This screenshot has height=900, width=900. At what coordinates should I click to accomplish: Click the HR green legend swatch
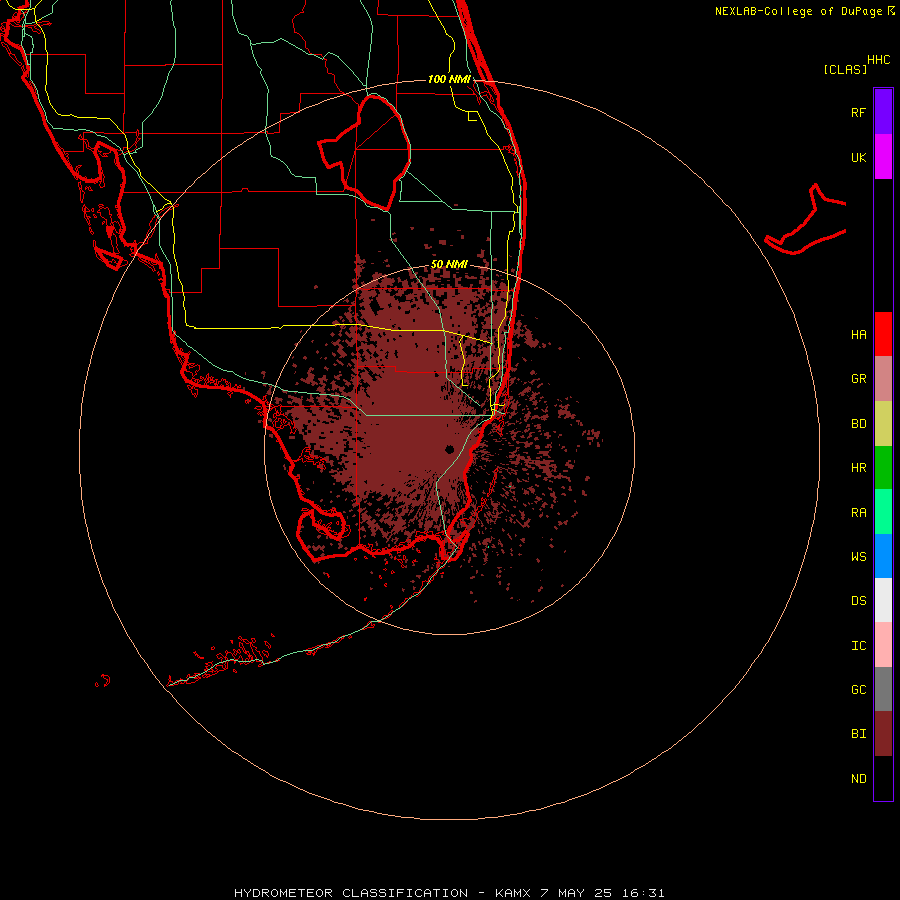[883, 468]
